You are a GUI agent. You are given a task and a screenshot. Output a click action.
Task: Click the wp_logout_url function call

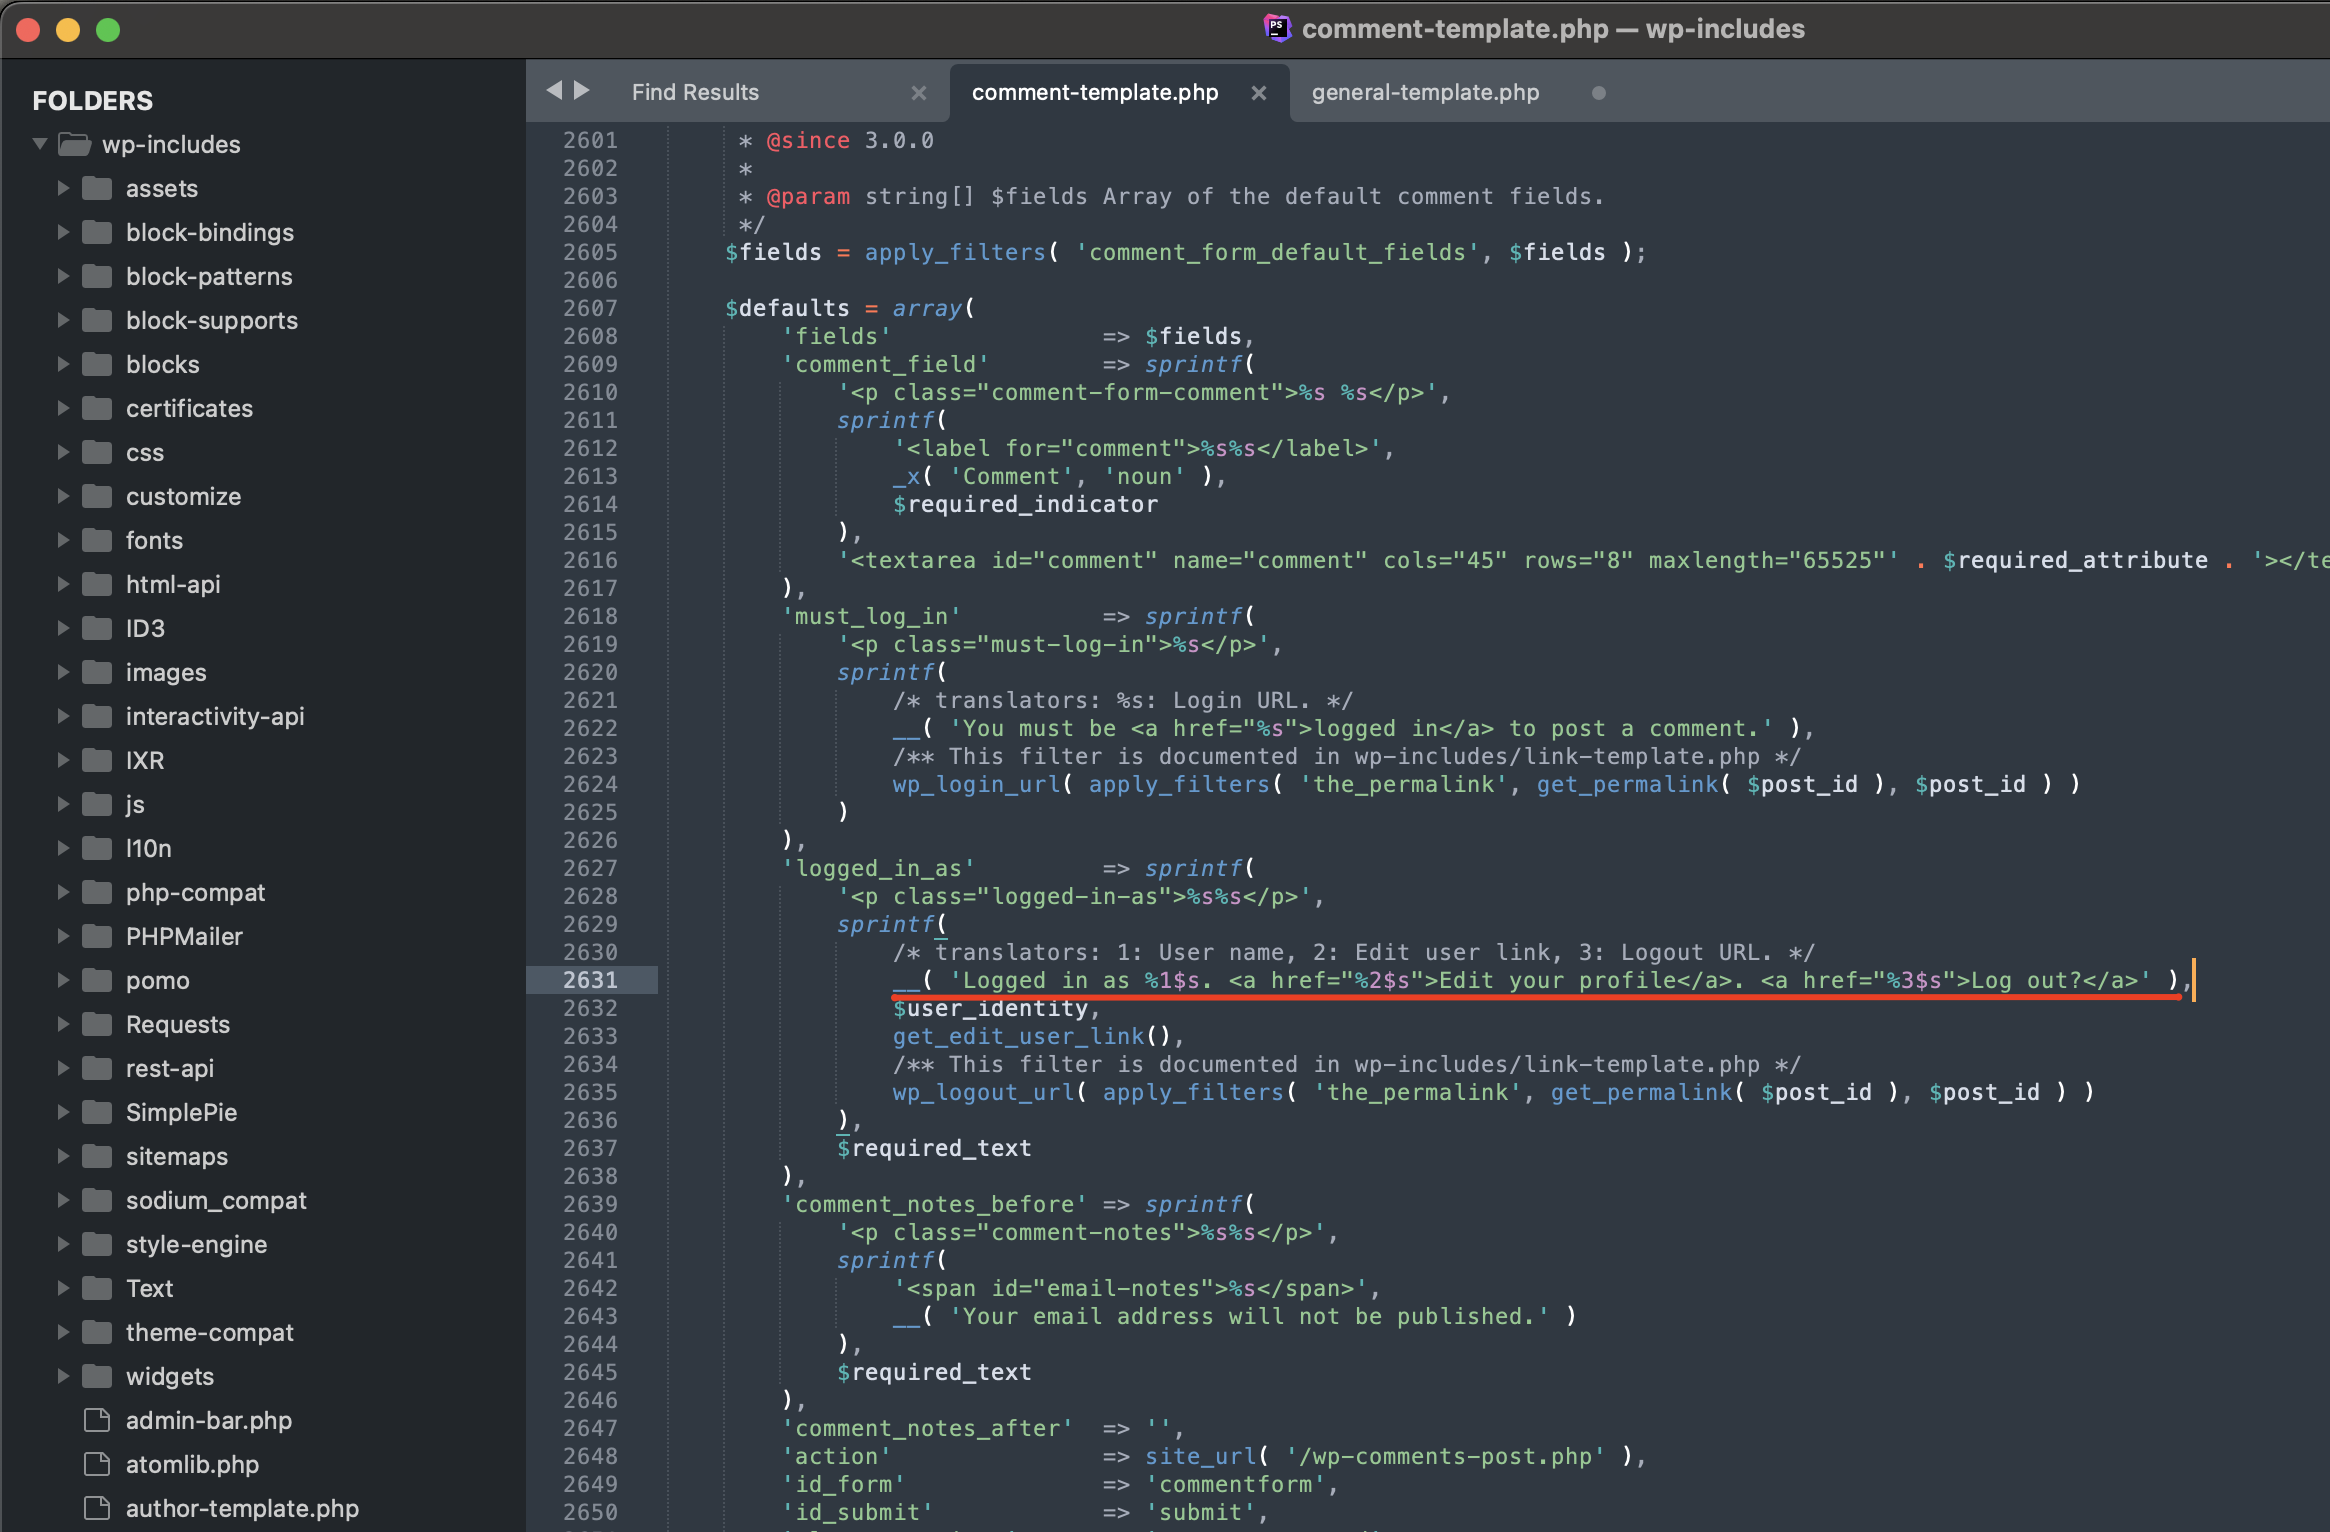[983, 1092]
